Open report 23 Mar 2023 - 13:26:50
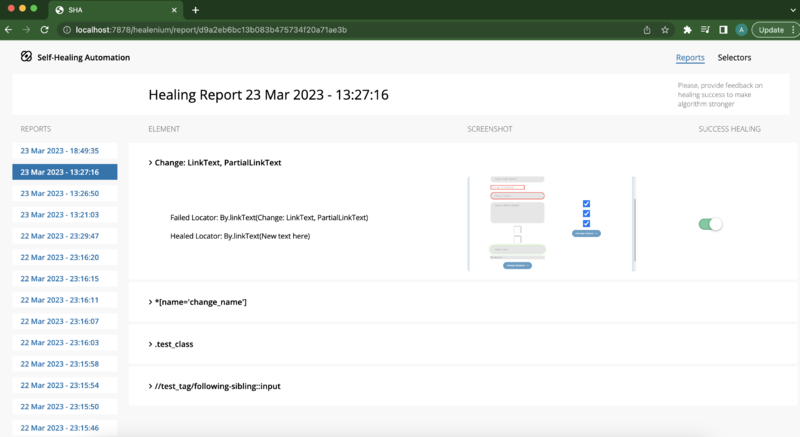This screenshot has width=800, height=437. click(x=65, y=193)
